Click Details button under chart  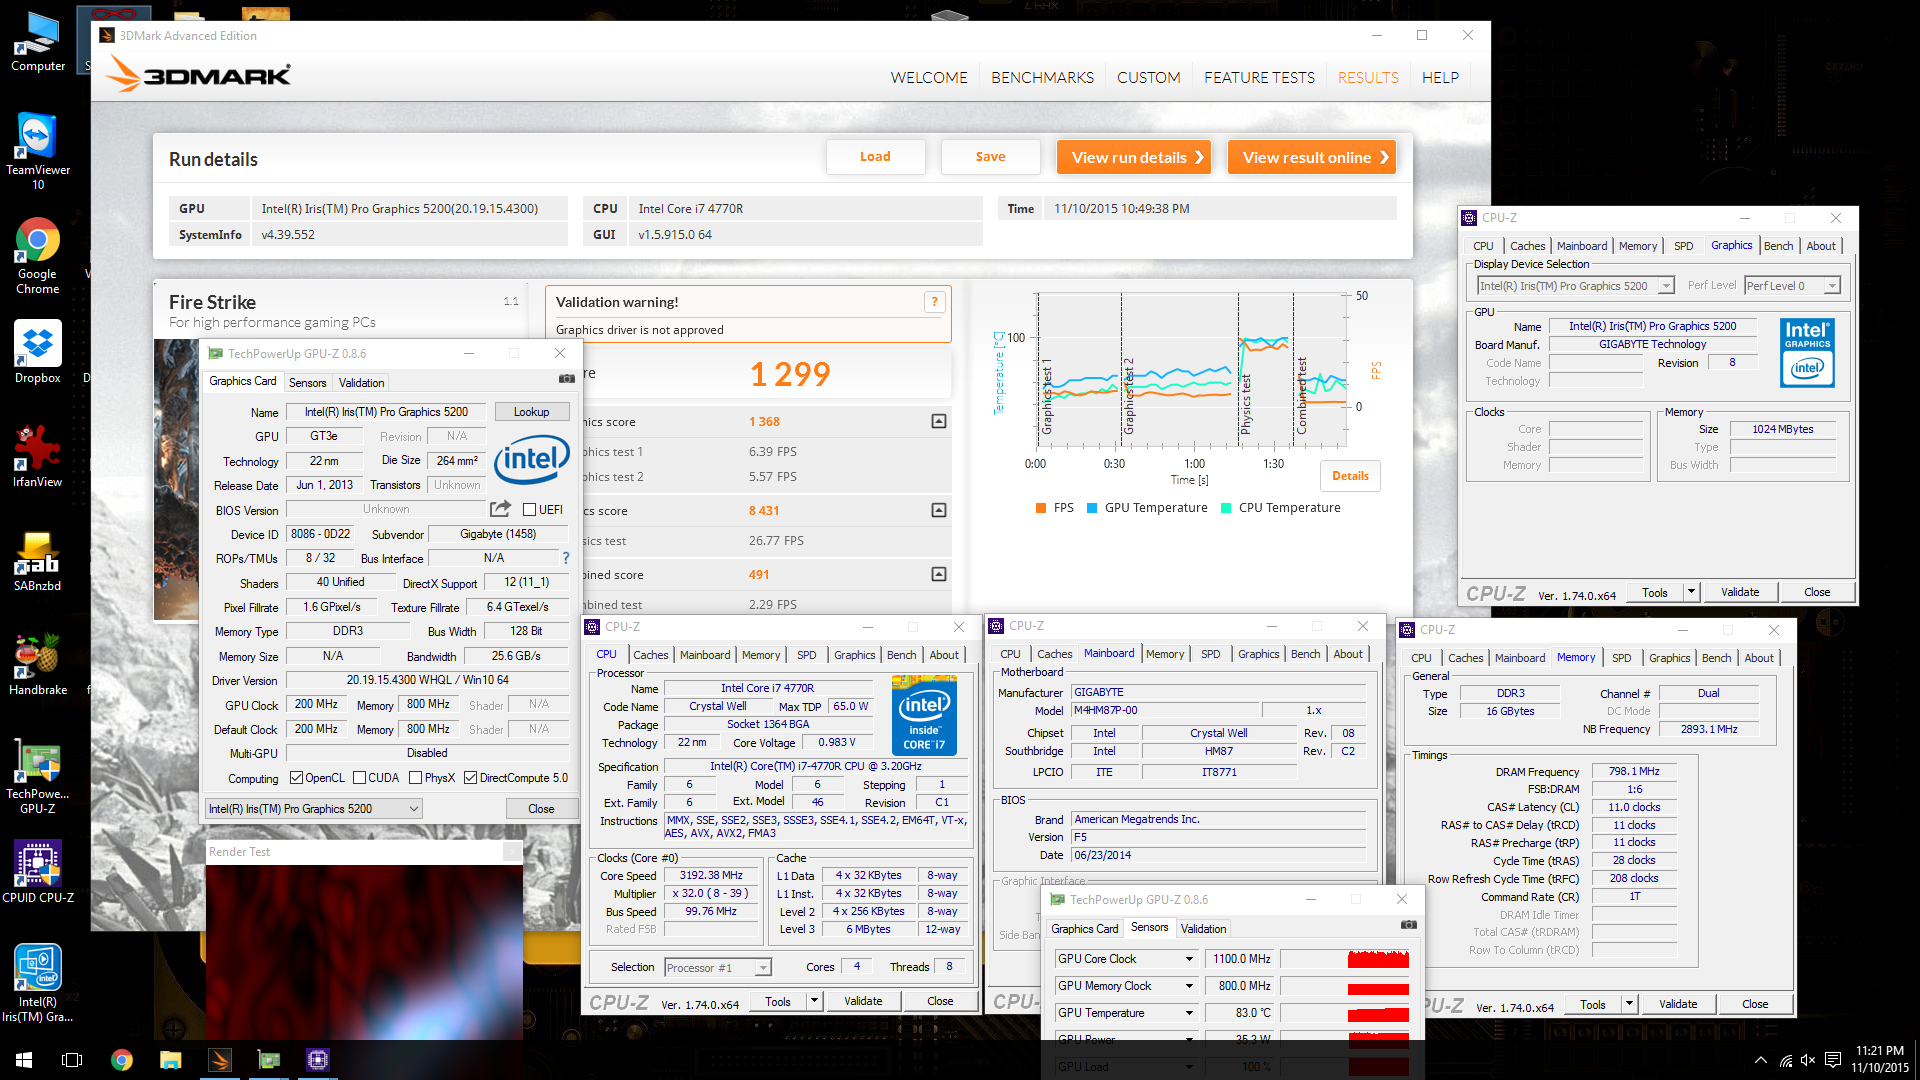pos(1350,476)
